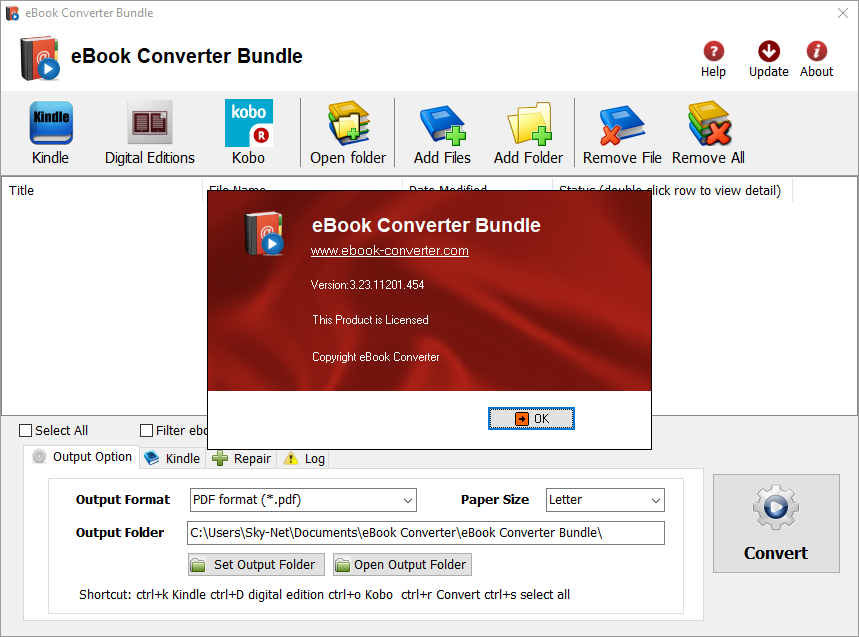Click Set Output Folder button
Viewport: 859px width, 637px height.
(x=256, y=565)
